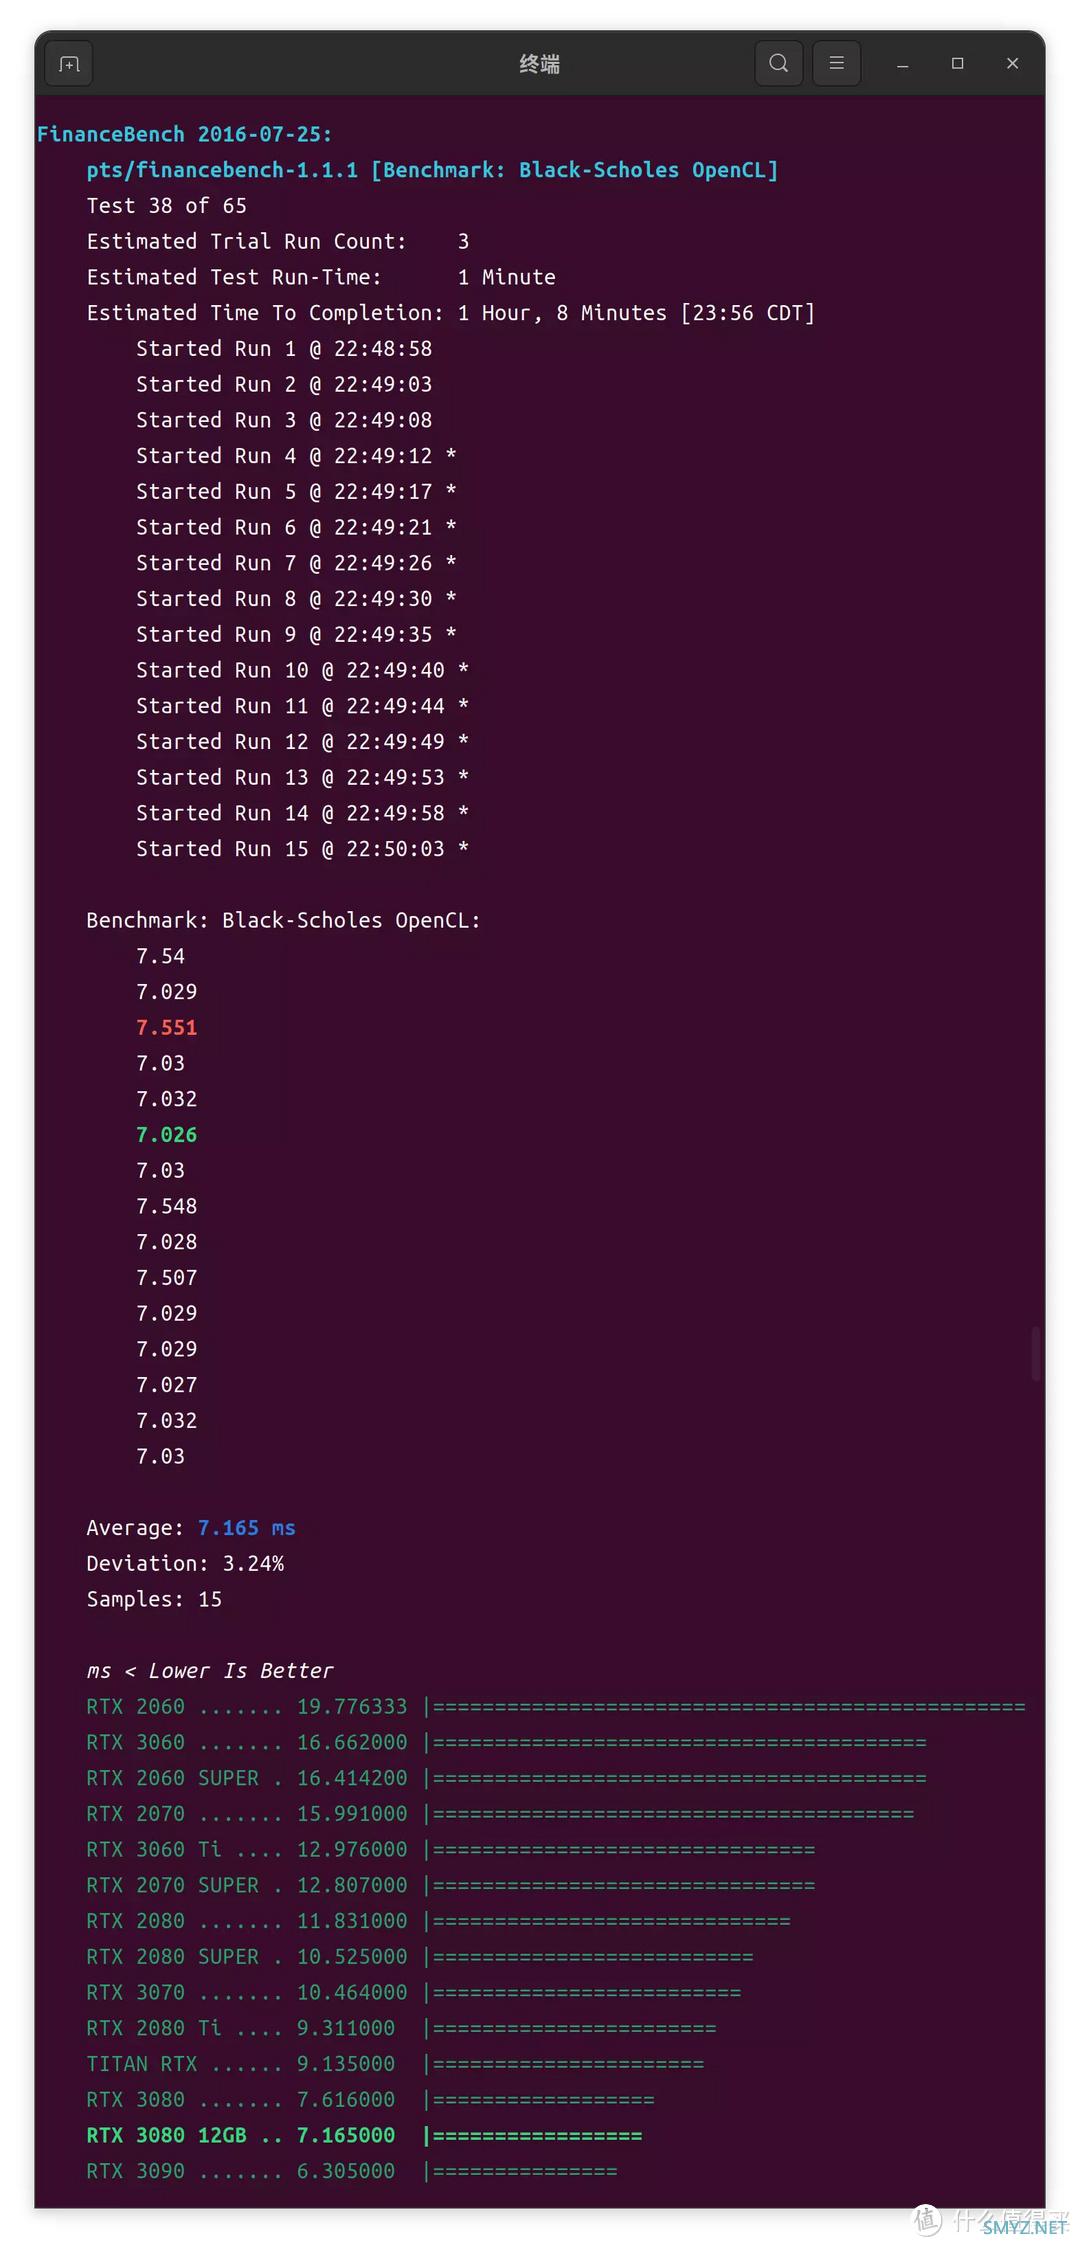Click the terminal scrollbar thumb
Screen dimensions: 1080x2247
coord(1036,1353)
